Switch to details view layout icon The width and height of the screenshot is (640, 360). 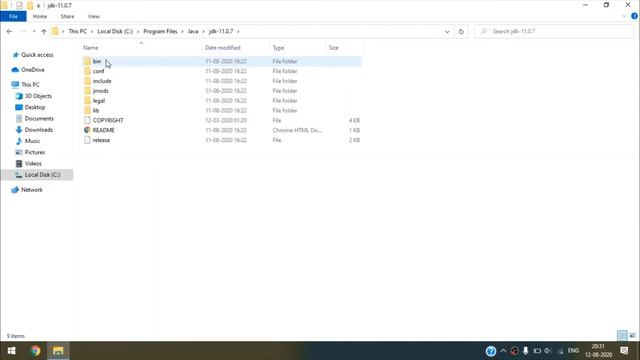pos(622,336)
